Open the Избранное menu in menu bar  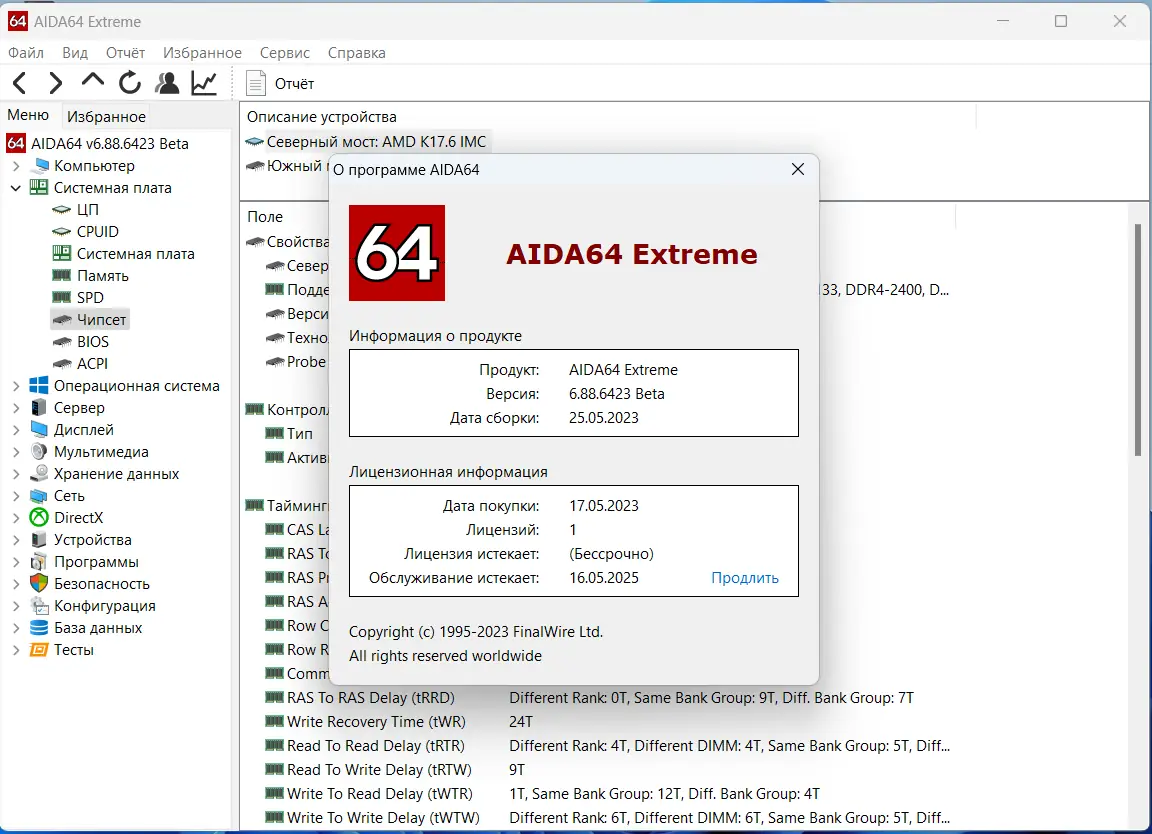(202, 53)
